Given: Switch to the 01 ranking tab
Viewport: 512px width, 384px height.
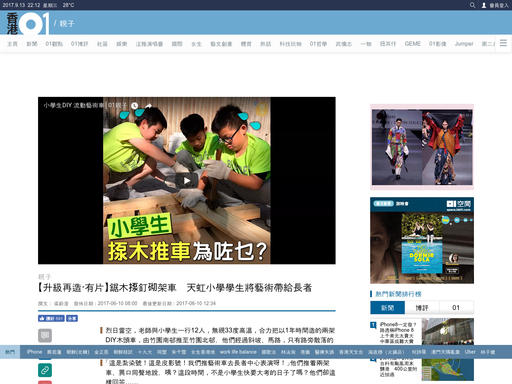Looking at the screenshot, I should (456, 308).
